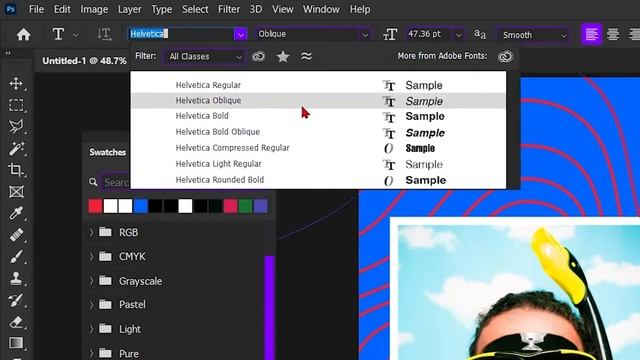Choose Helvetica Bold font

click(x=318, y=116)
